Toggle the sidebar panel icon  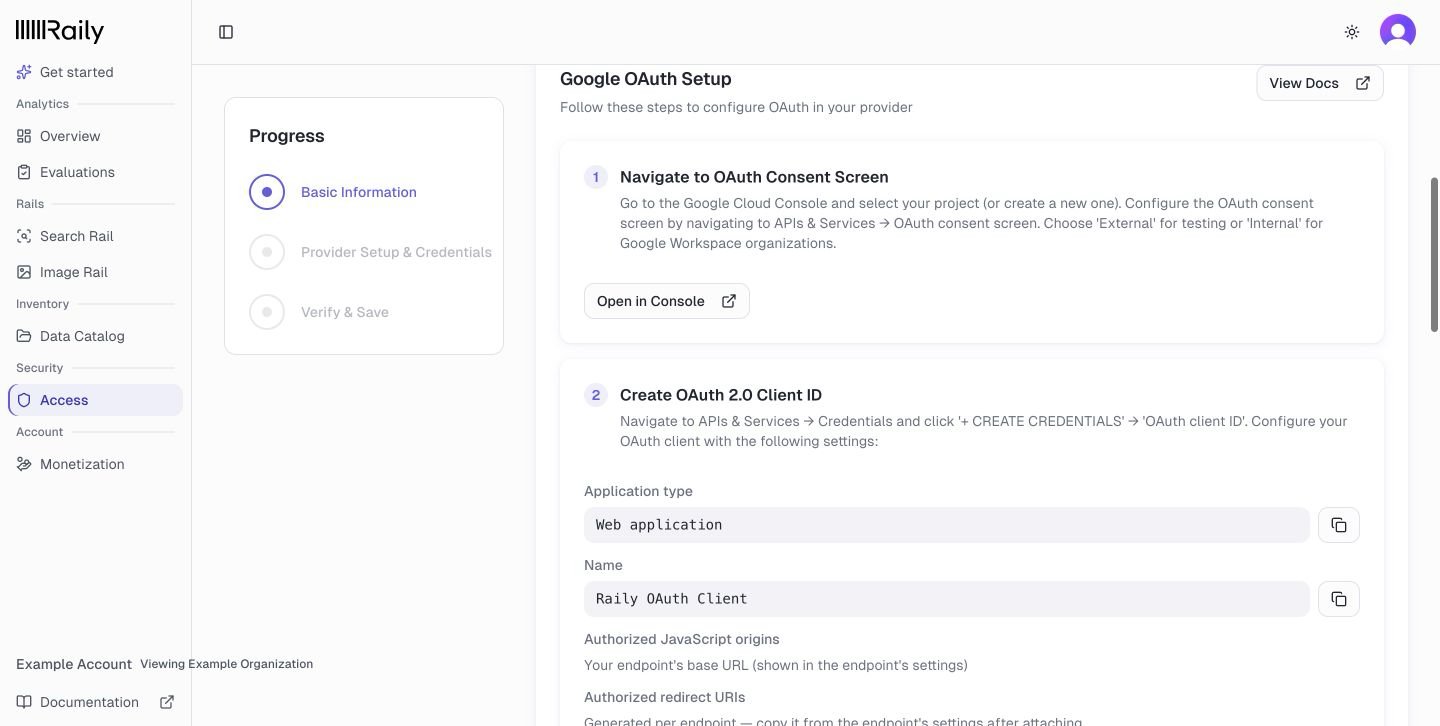(x=226, y=32)
